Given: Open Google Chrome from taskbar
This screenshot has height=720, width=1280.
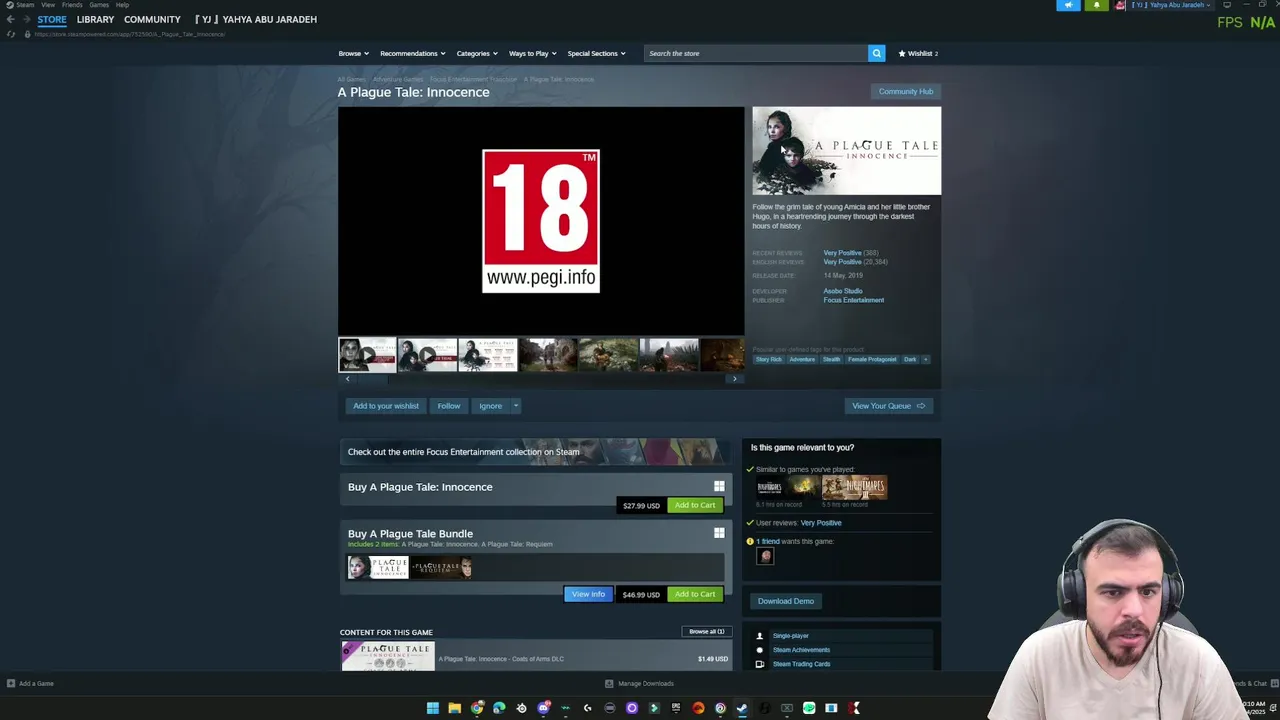Looking at the screenshot, I should click(477, 708).
